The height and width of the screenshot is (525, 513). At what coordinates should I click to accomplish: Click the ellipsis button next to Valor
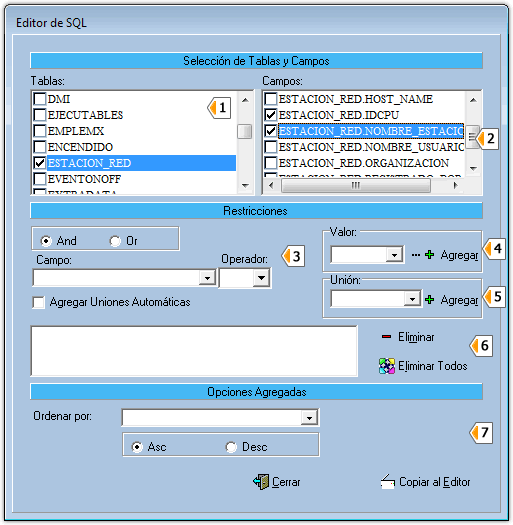(416, 255)
